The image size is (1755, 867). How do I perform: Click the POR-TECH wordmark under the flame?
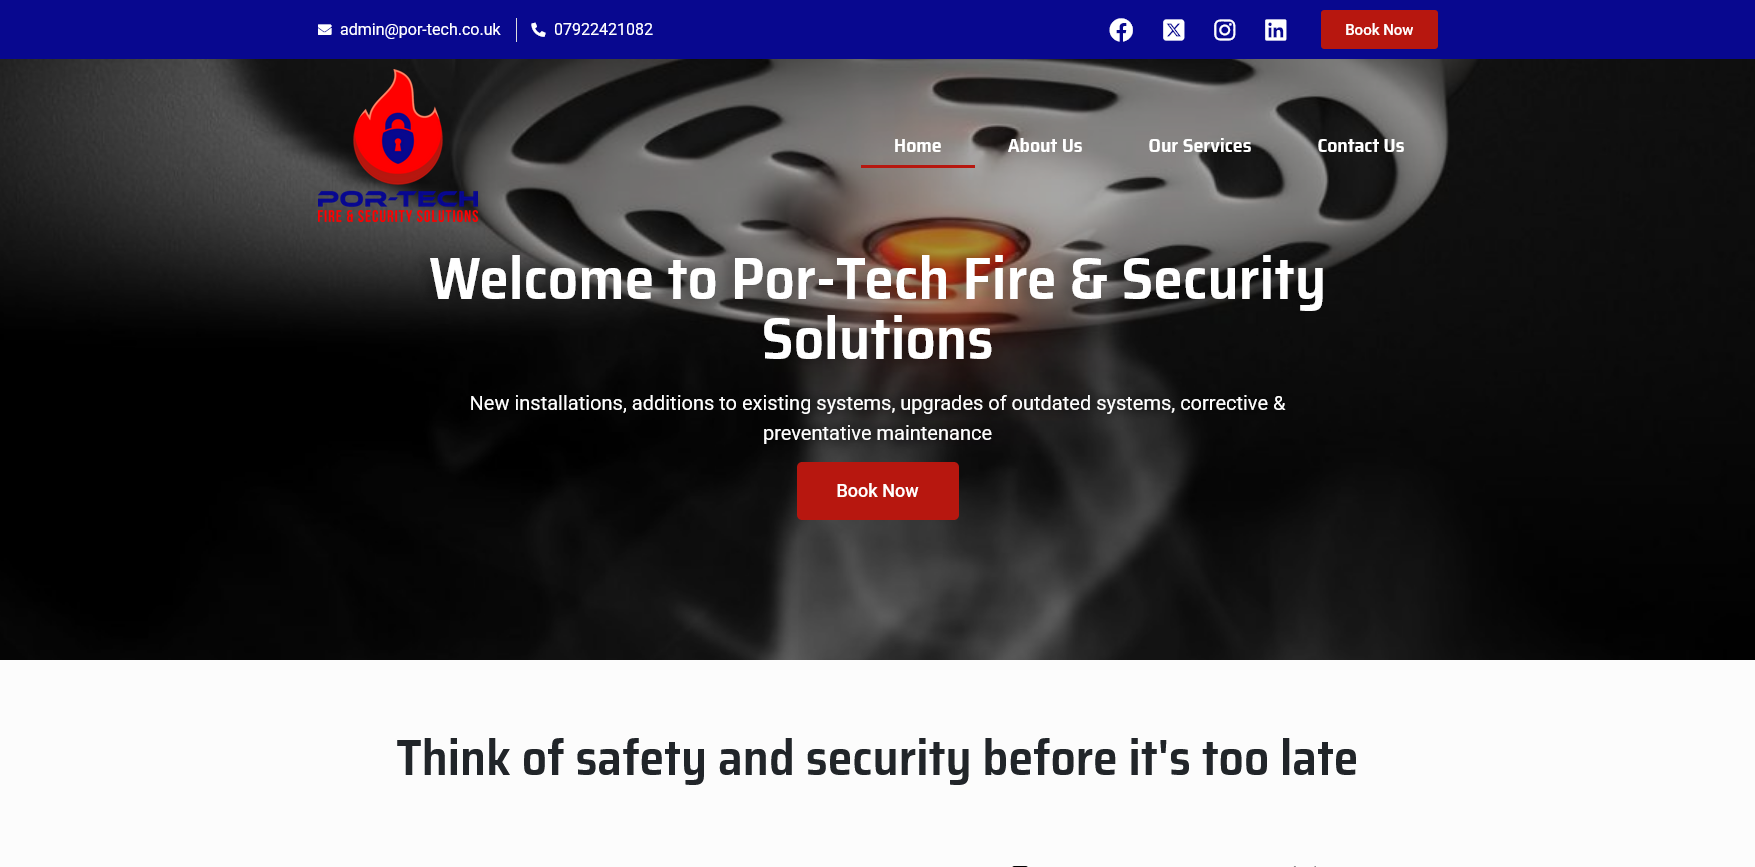398,199
